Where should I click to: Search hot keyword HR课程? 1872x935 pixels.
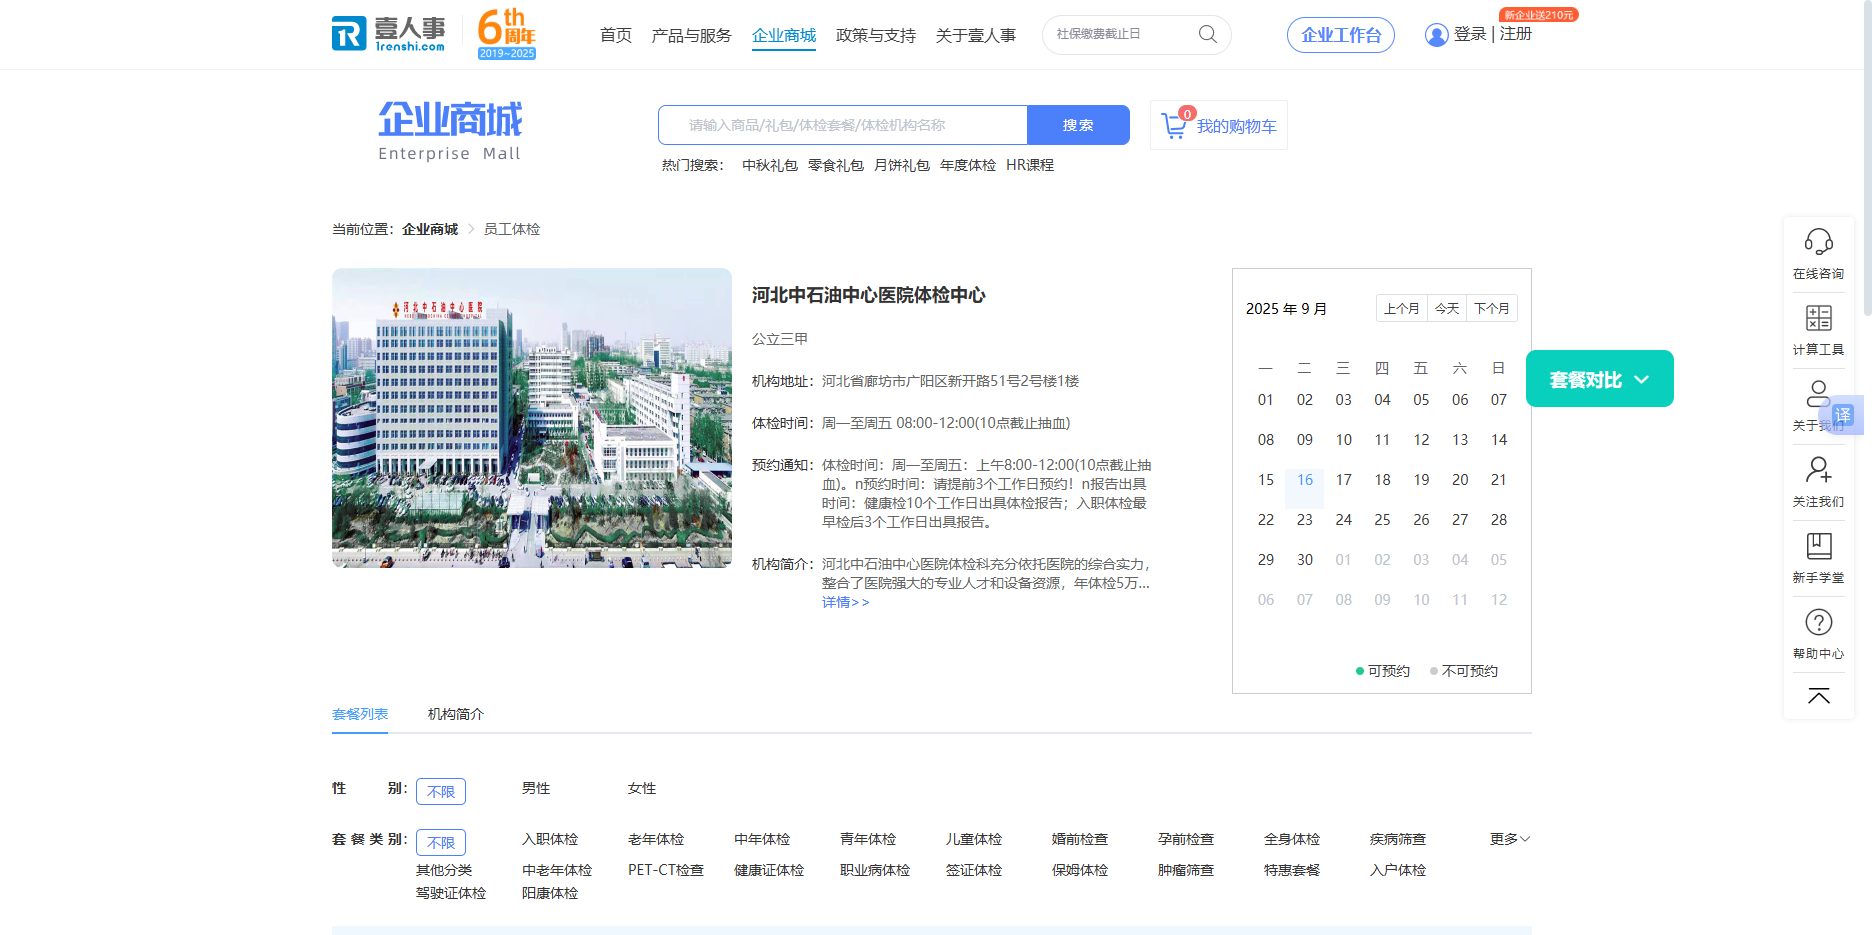(x=1030, y=165)
